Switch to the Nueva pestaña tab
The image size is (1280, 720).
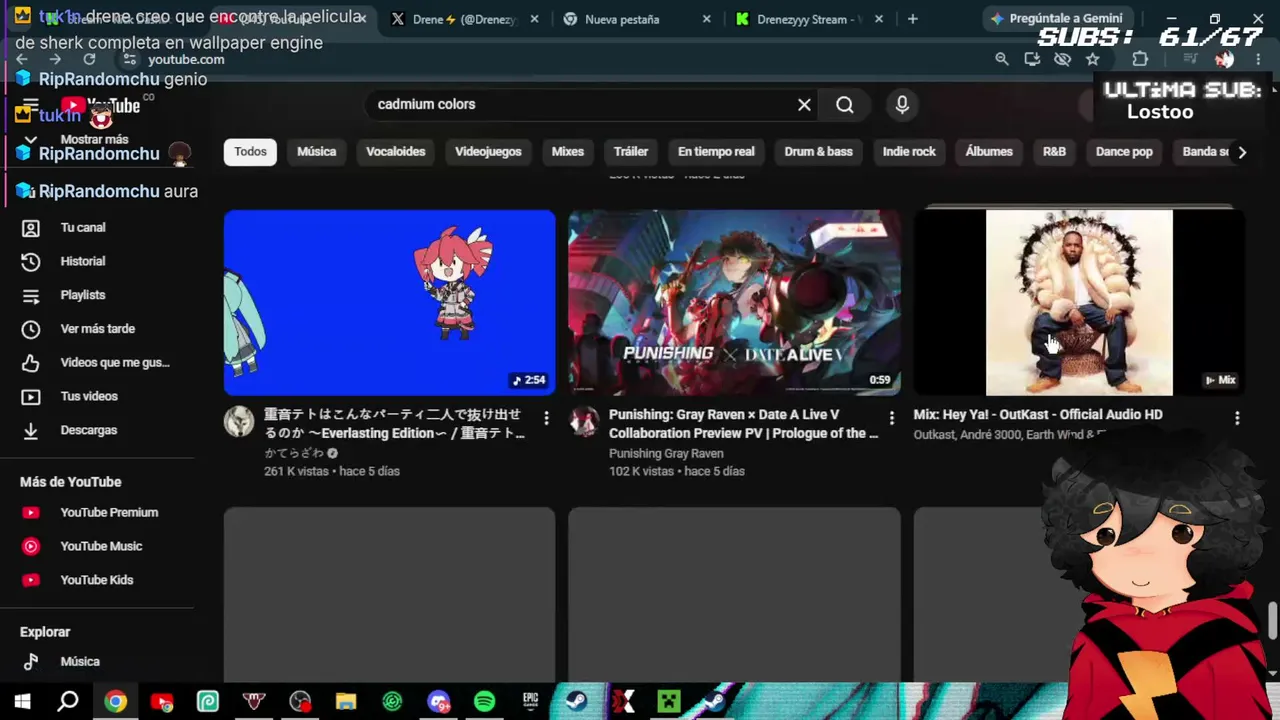637,19
